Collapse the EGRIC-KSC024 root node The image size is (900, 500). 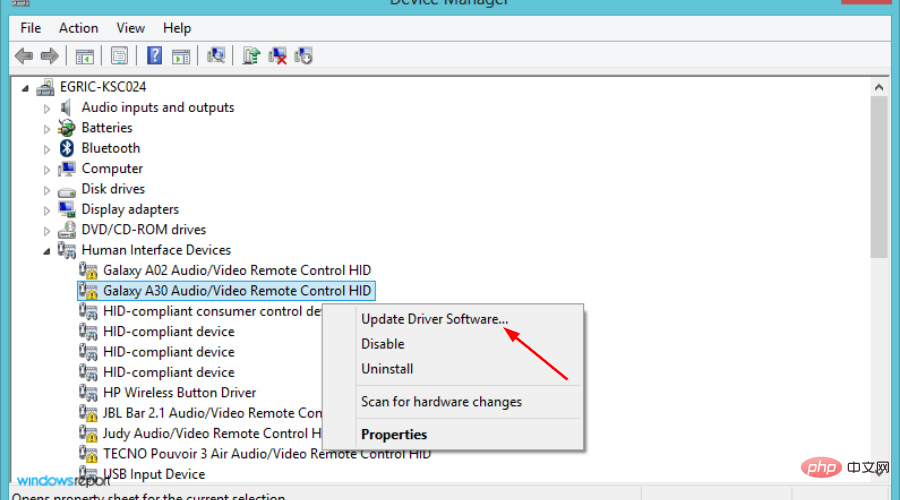[25, 88]
